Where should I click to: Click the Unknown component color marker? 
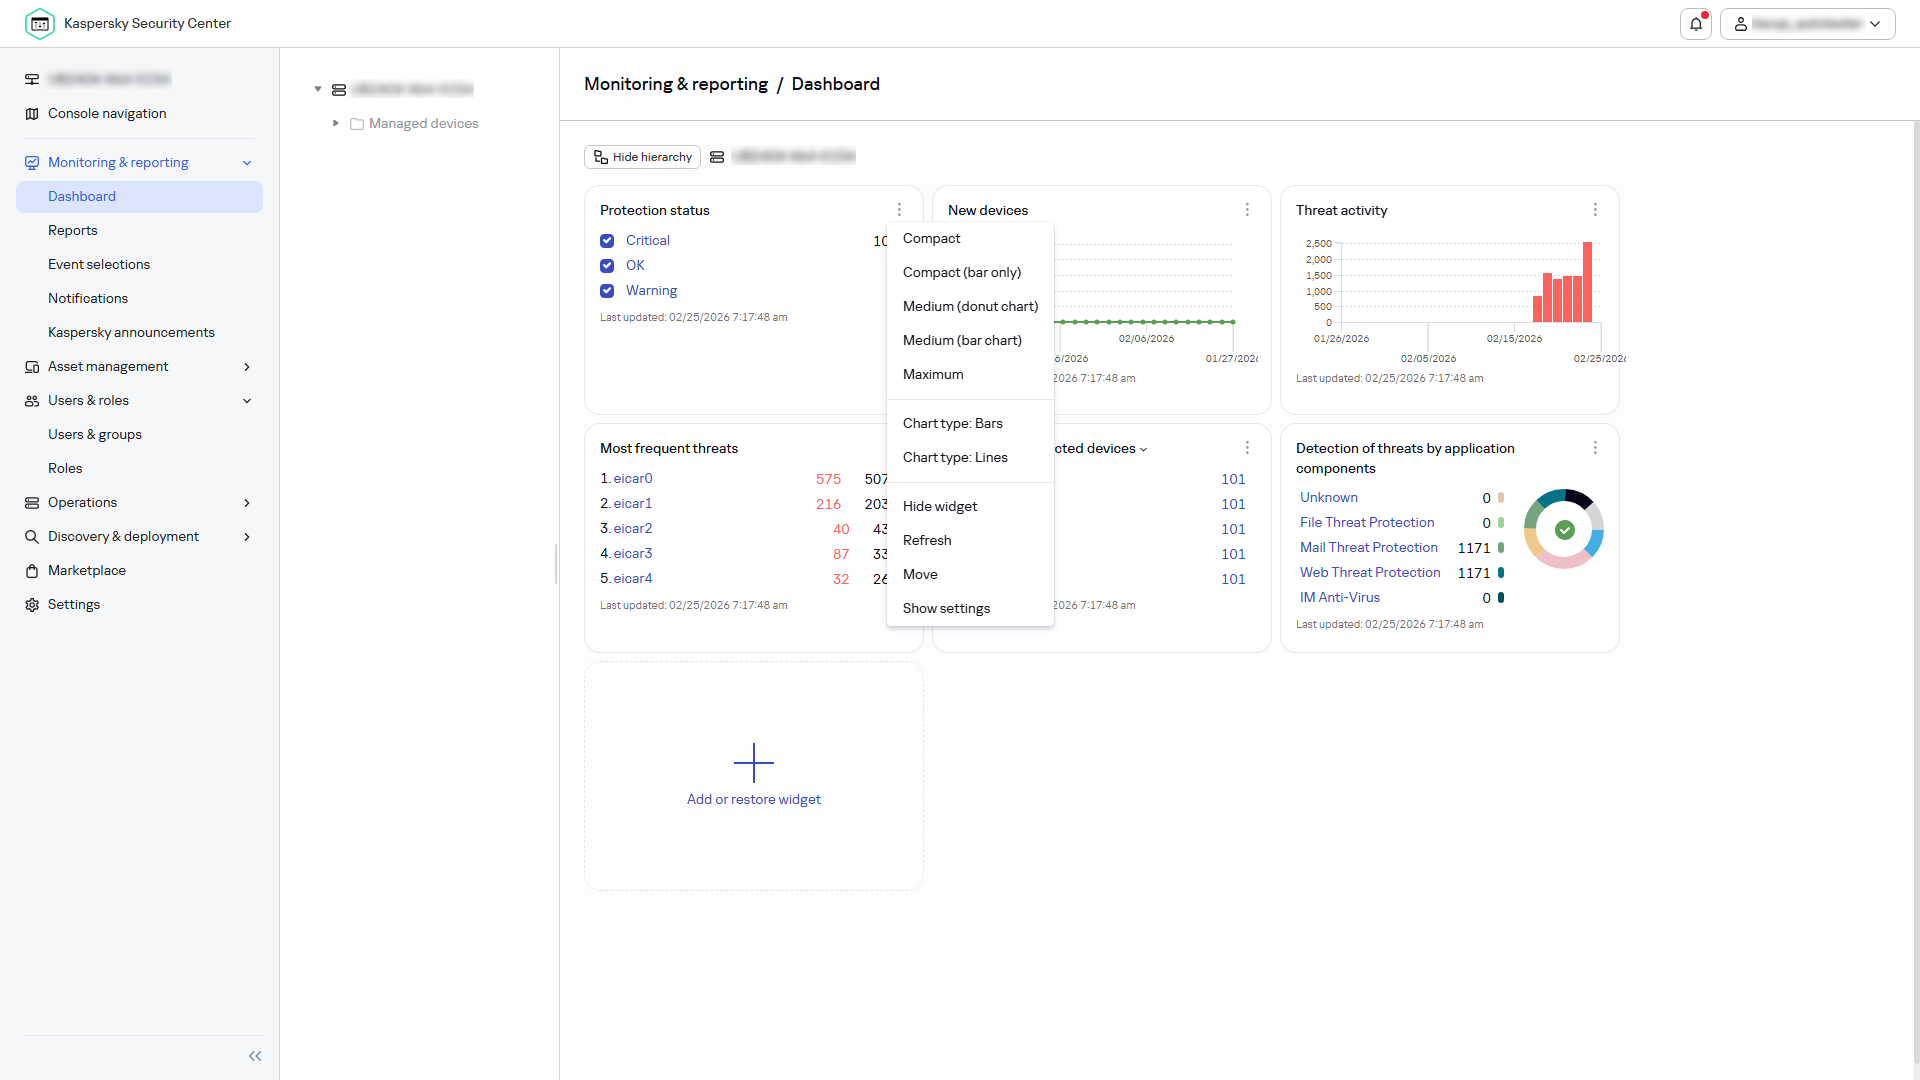click(1501, 498)
